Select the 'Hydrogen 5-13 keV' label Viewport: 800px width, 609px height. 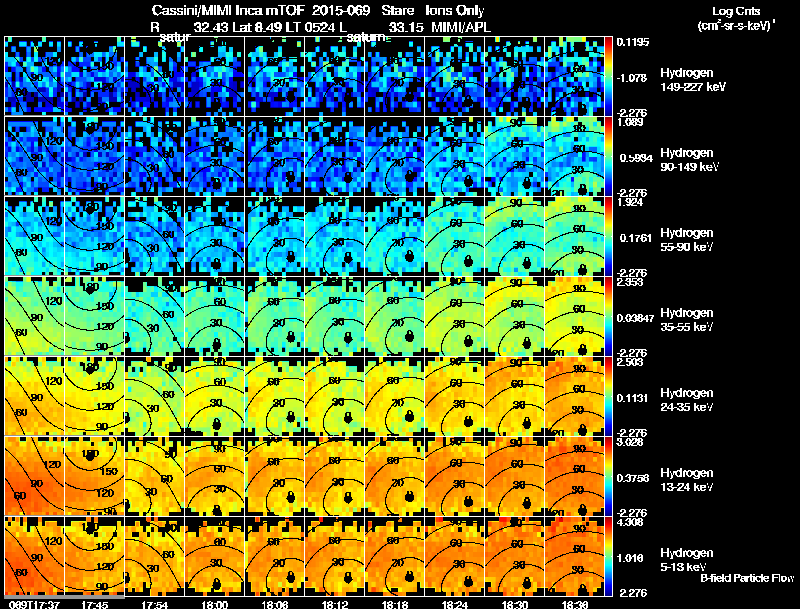(687, 560)
